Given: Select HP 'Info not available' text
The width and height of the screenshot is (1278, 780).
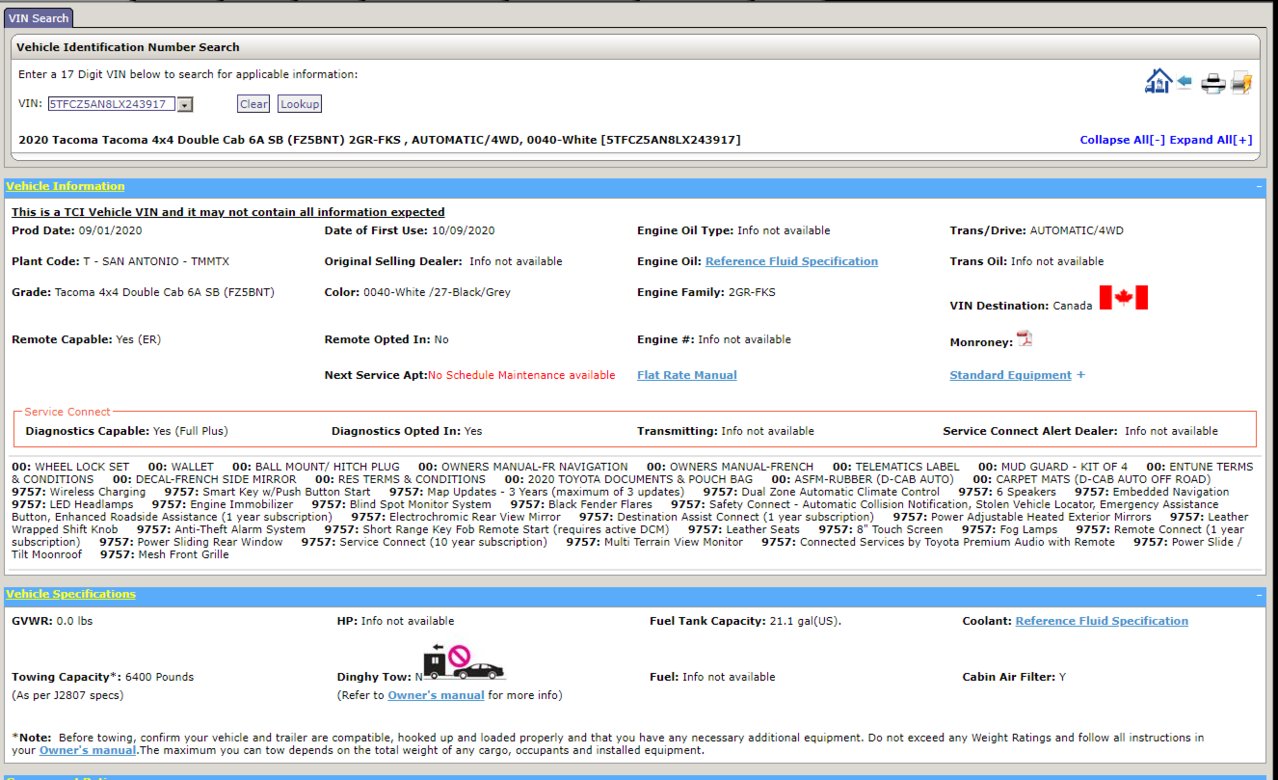Looking at the screenshot, I should pyautogui.click(x=407, y=621).
